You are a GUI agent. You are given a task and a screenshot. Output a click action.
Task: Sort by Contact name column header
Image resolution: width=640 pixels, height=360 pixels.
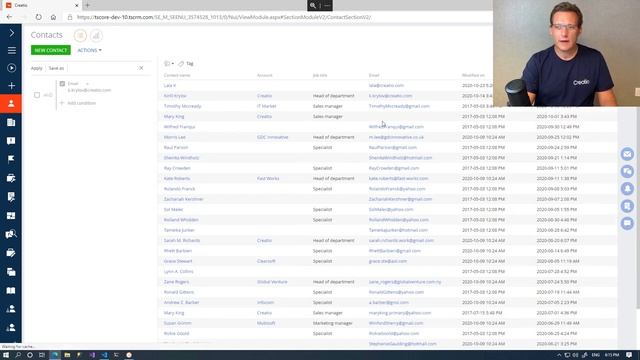click(x=177, y=76)
